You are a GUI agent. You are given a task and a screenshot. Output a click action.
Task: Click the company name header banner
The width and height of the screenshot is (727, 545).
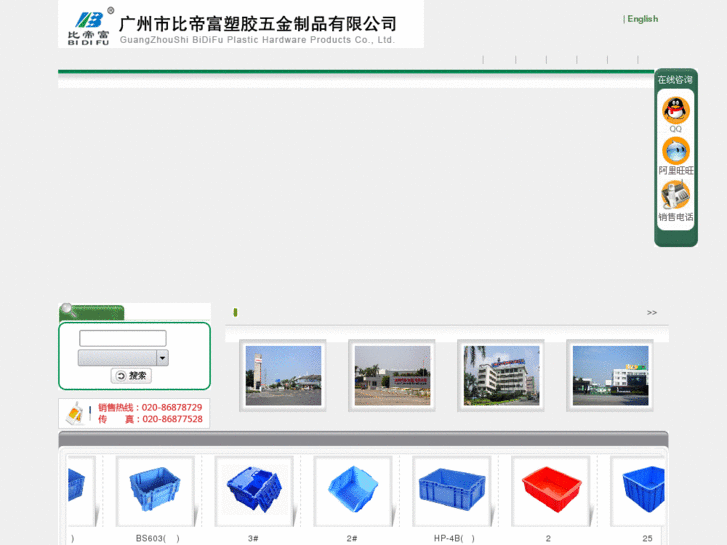[241, 24]
